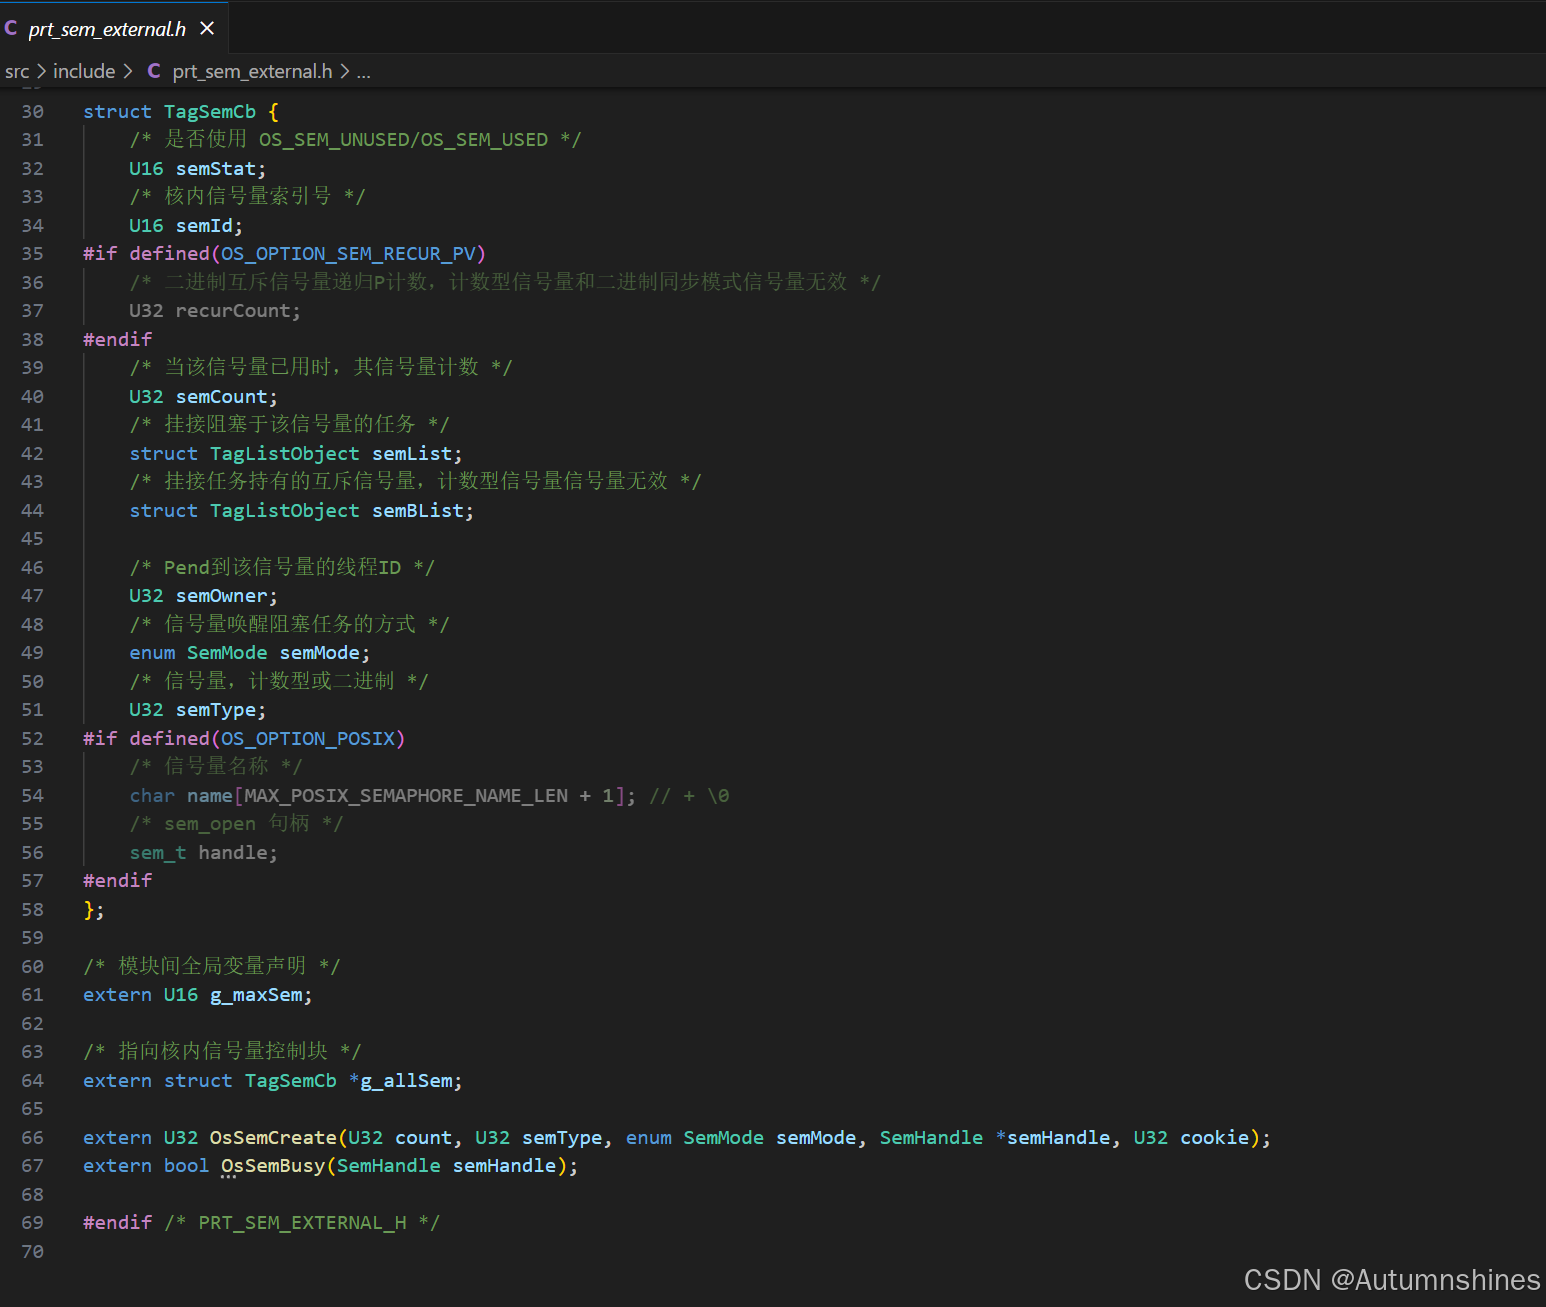Click line number 30 in gutter

[32, 112]
